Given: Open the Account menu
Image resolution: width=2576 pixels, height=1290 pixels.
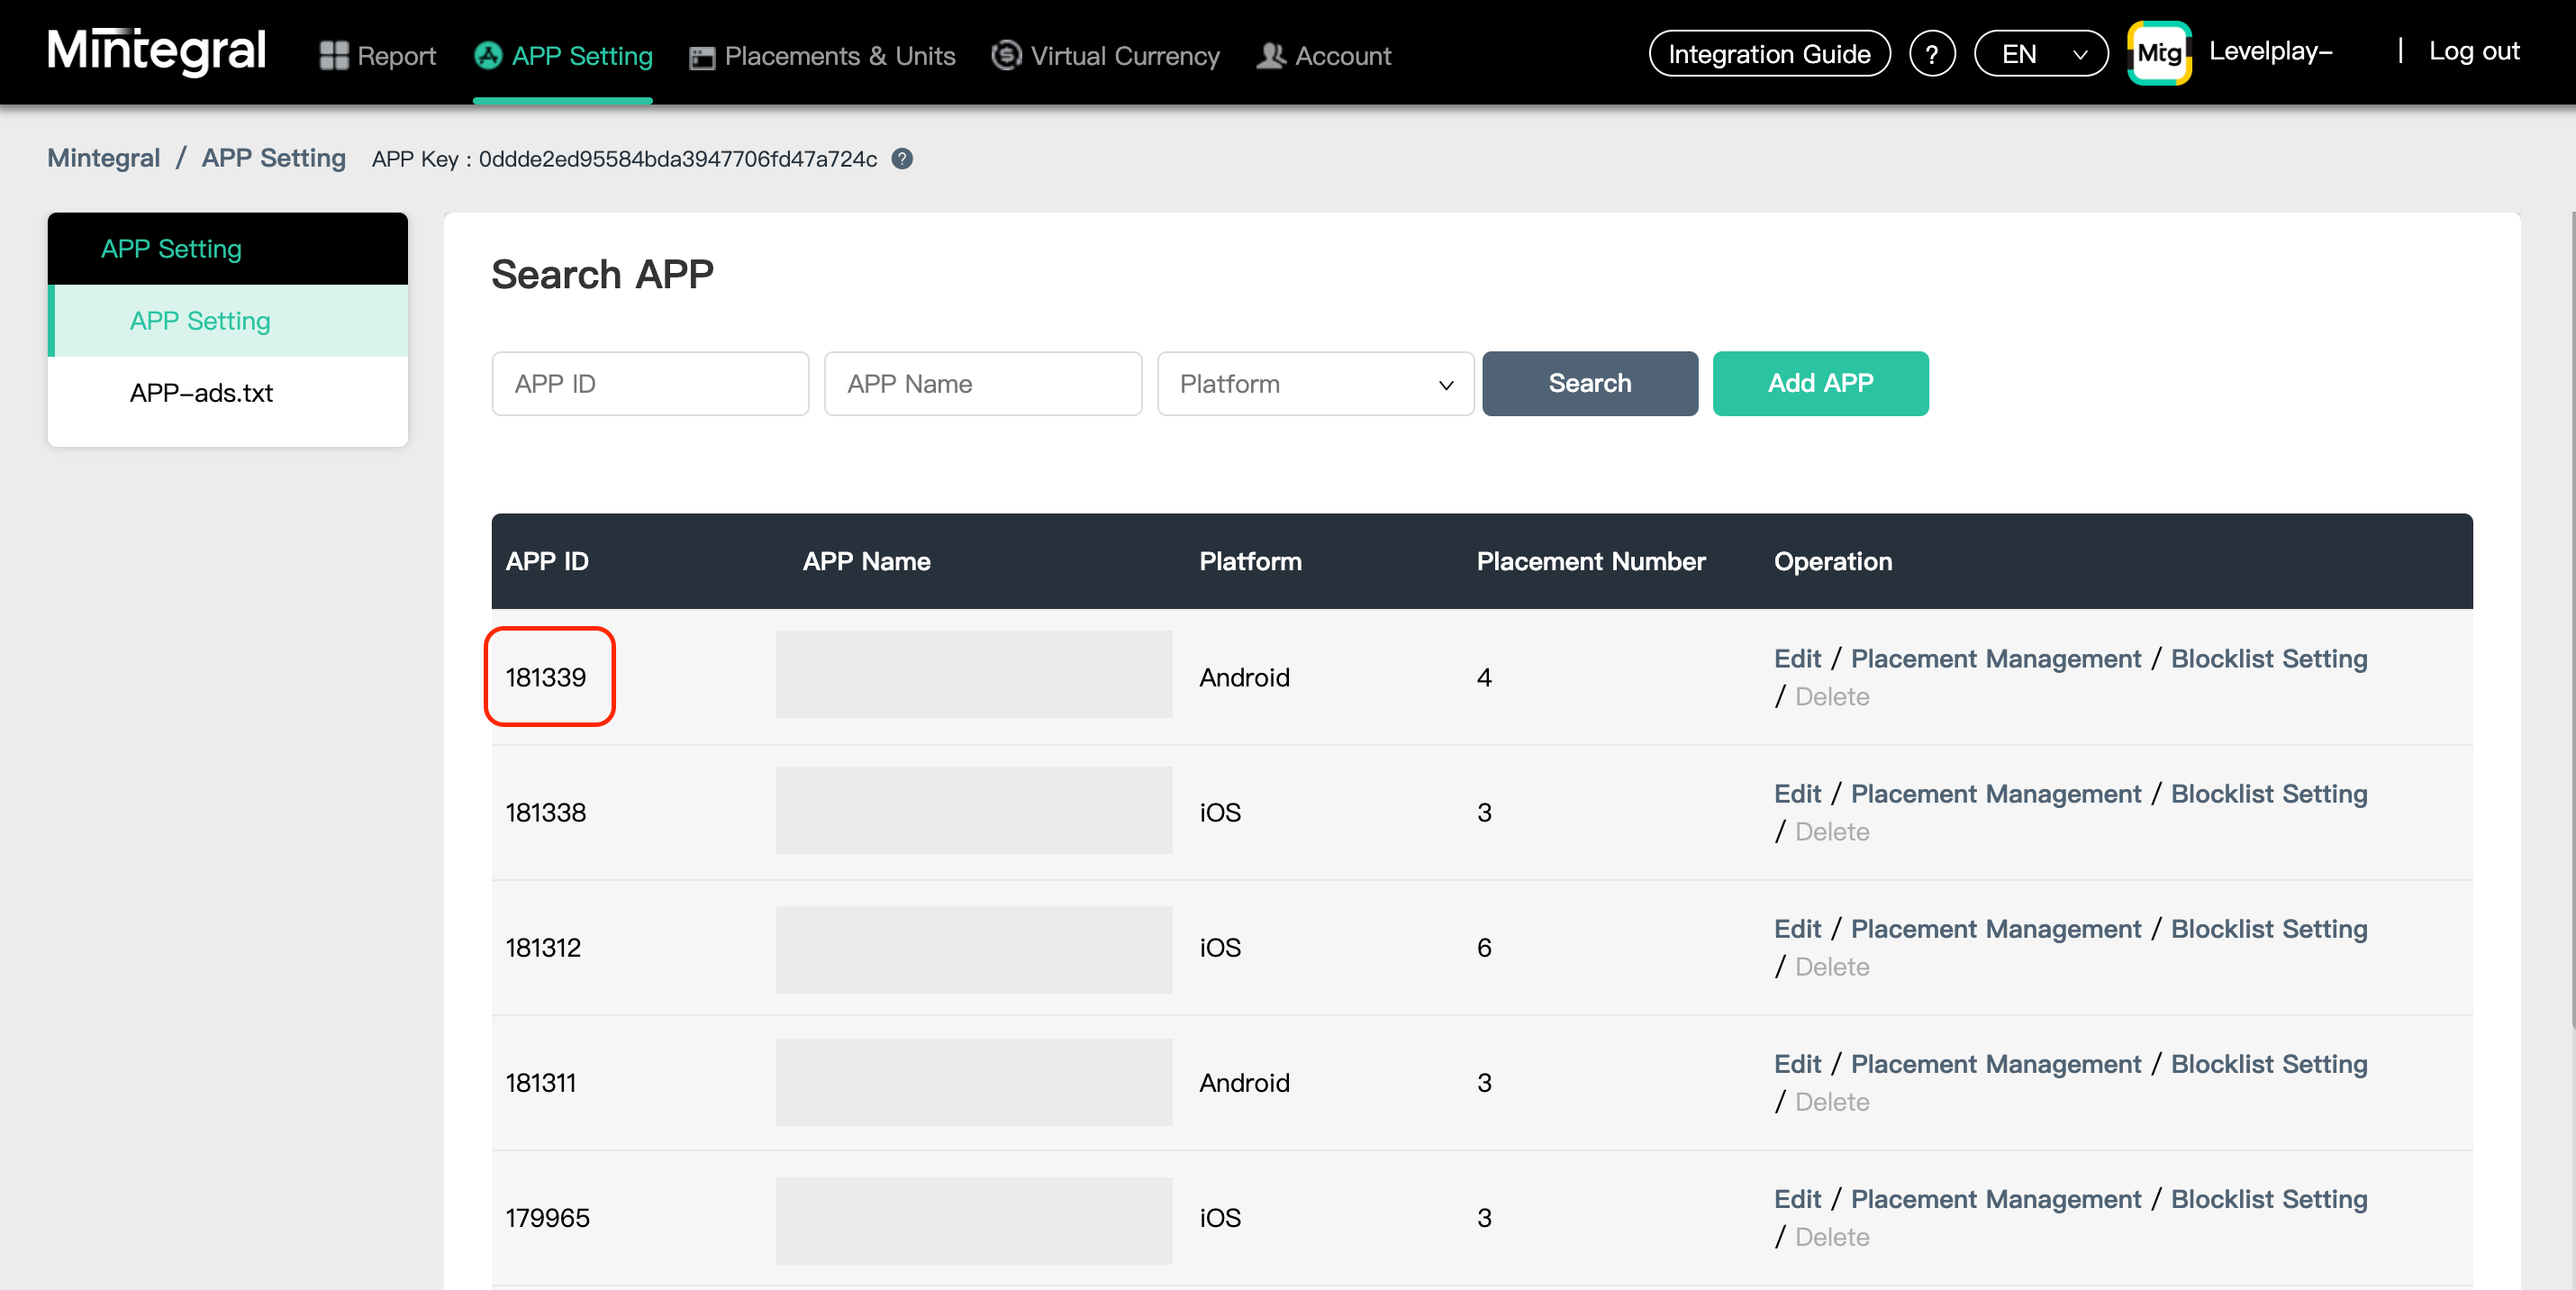Looking at the screenshot, I should tap(1323, 56).
